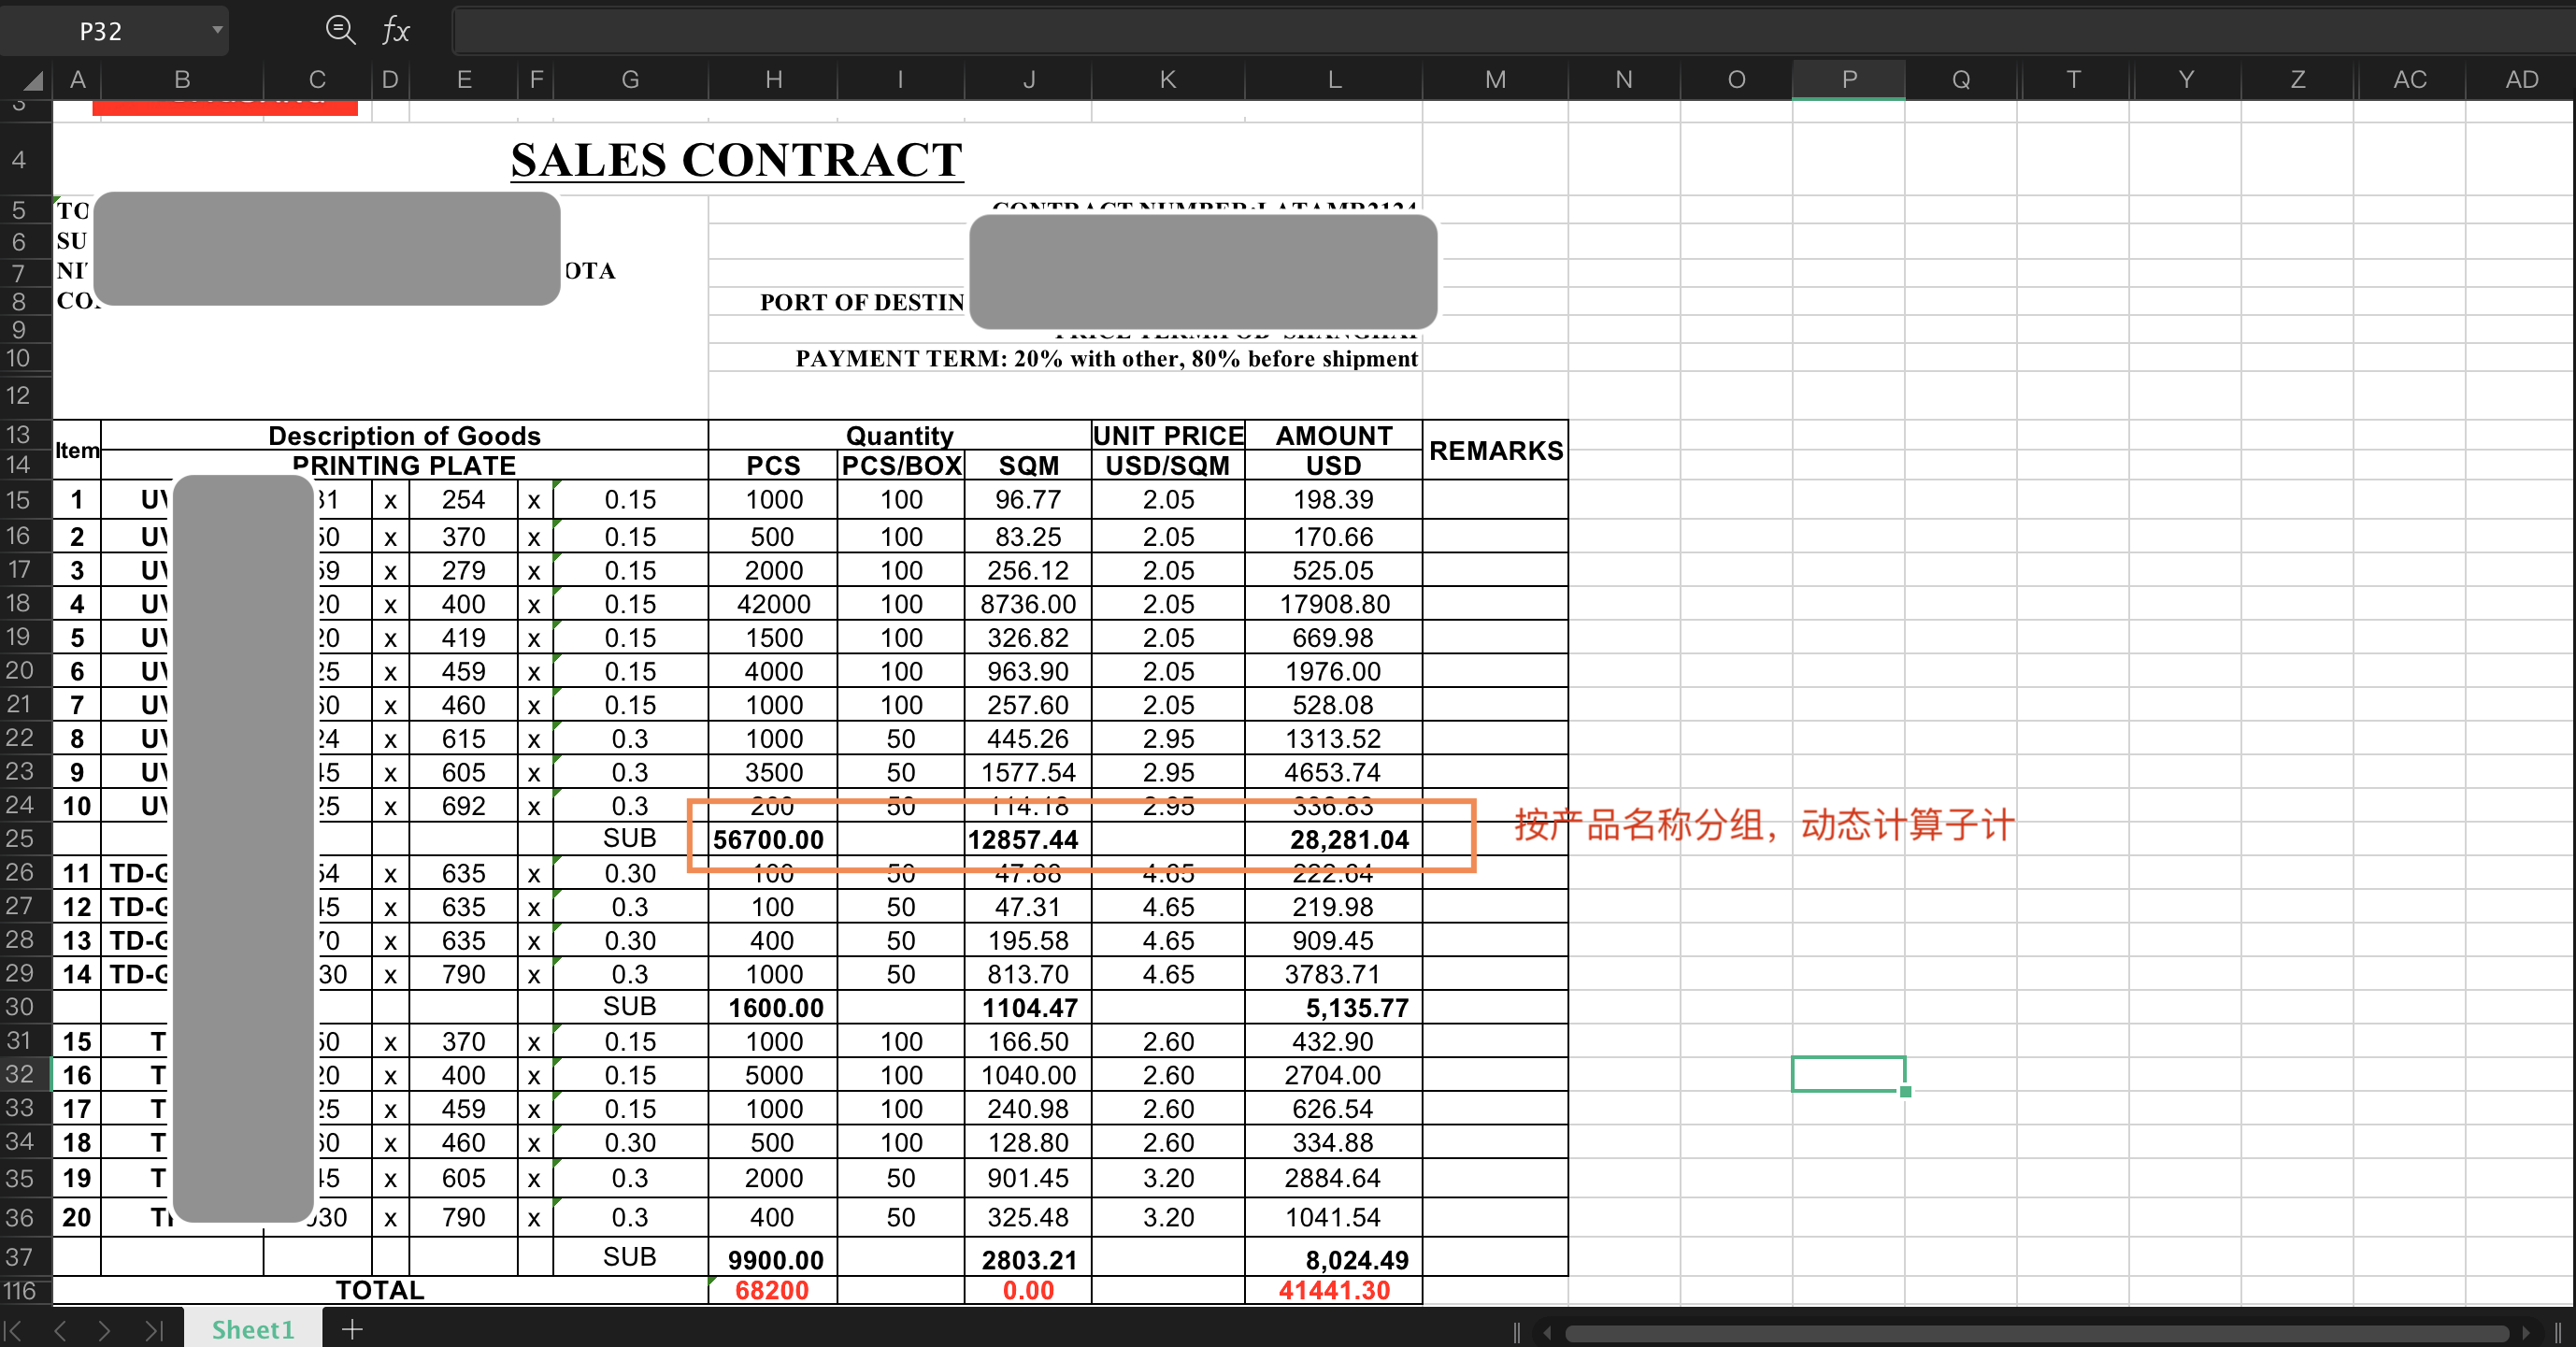Click previous sheet navigation arrow

[60, 1330]
